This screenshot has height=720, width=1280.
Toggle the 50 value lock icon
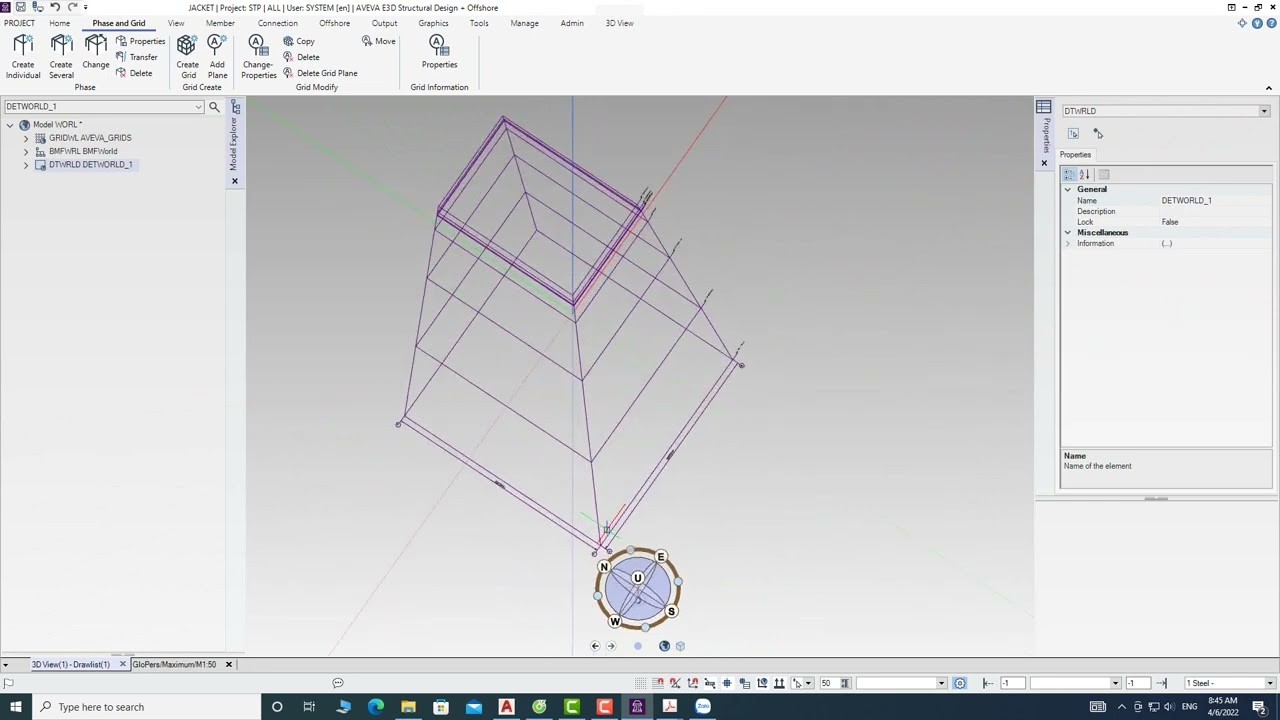pyautogui.click(x=845, y=683)
